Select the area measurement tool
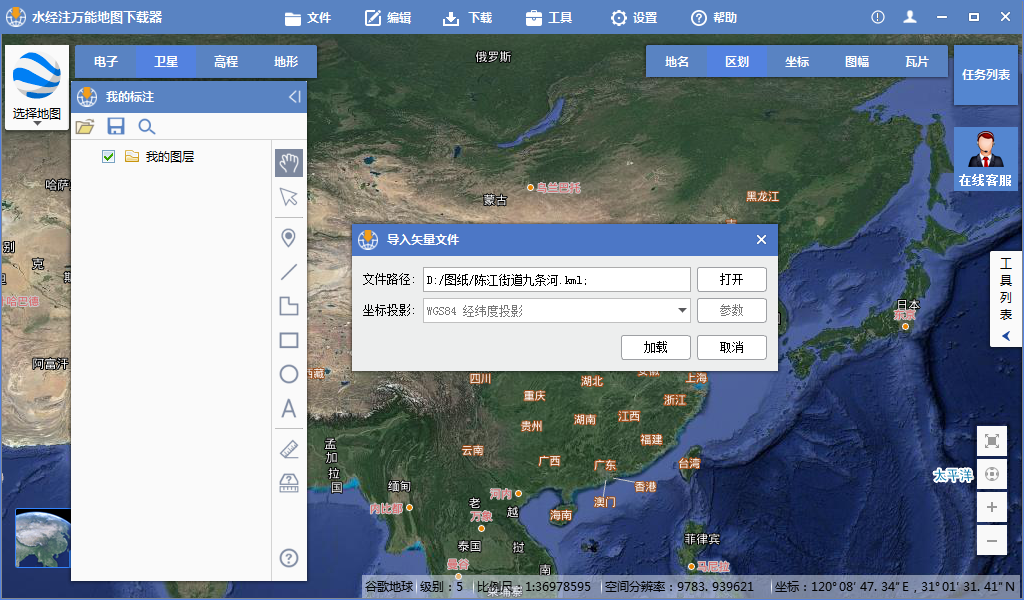This screenshot has width=1024, height=600. click(289, 483)
